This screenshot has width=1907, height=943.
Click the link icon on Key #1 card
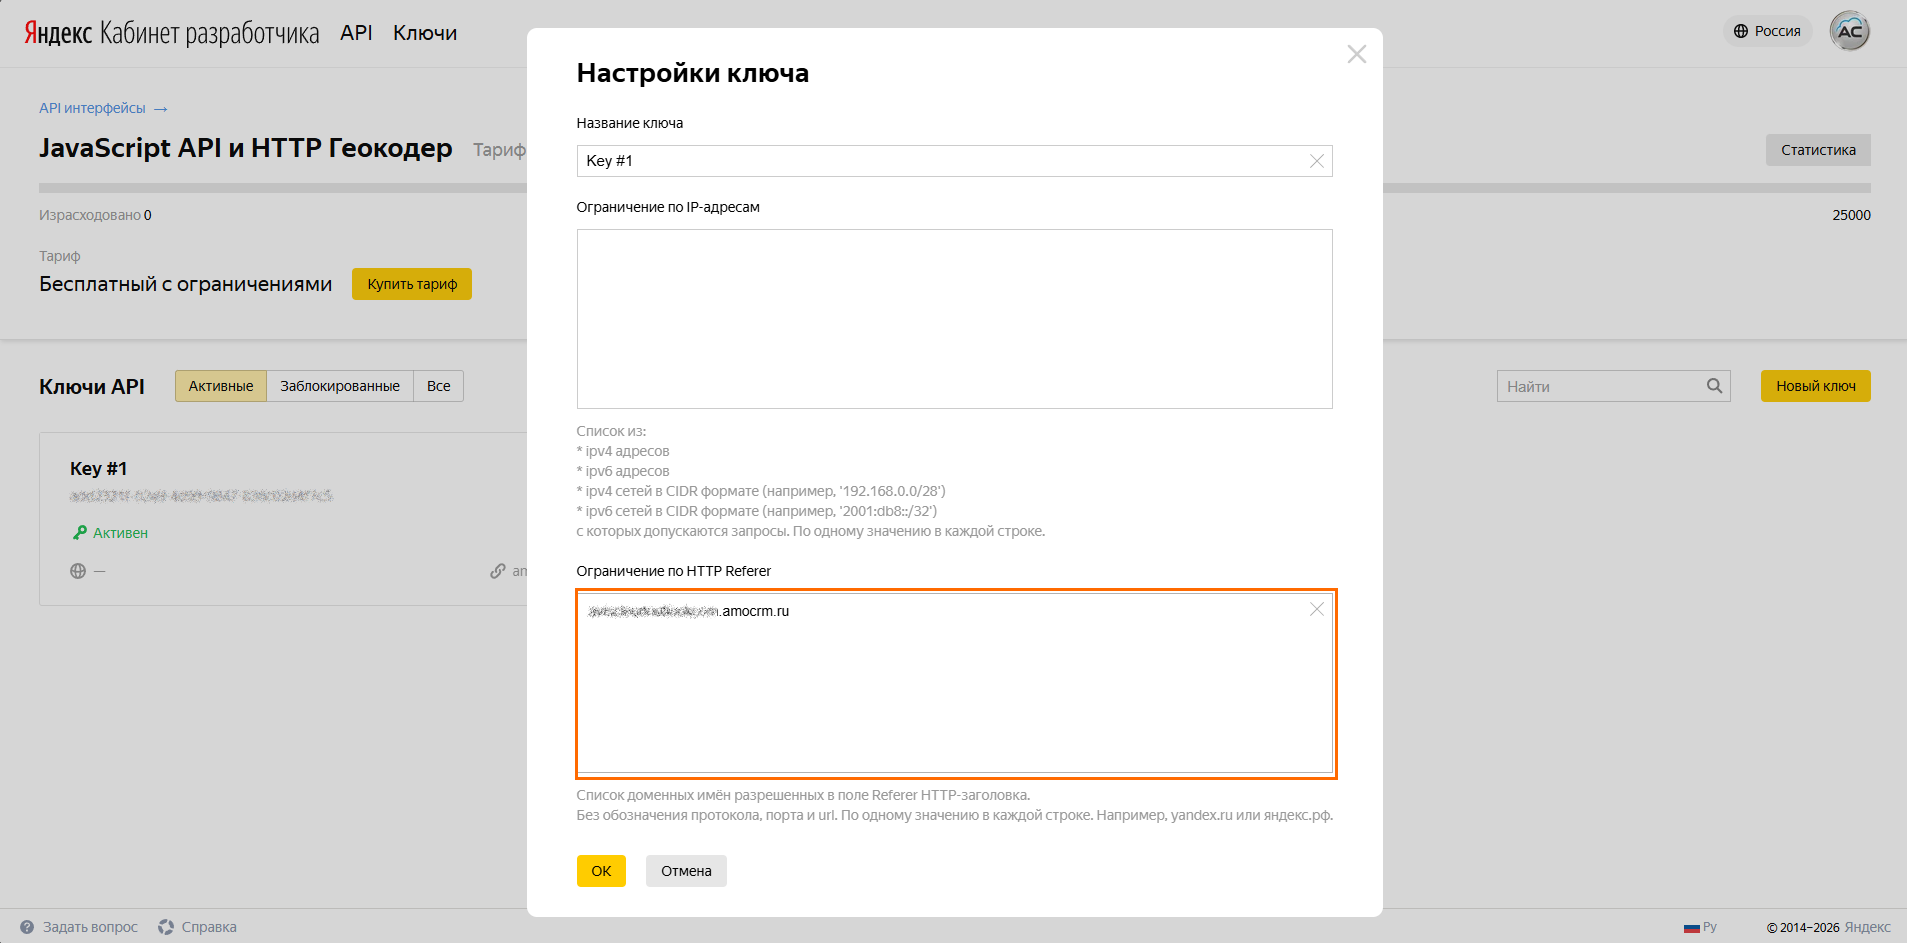[x=498, y=571]
